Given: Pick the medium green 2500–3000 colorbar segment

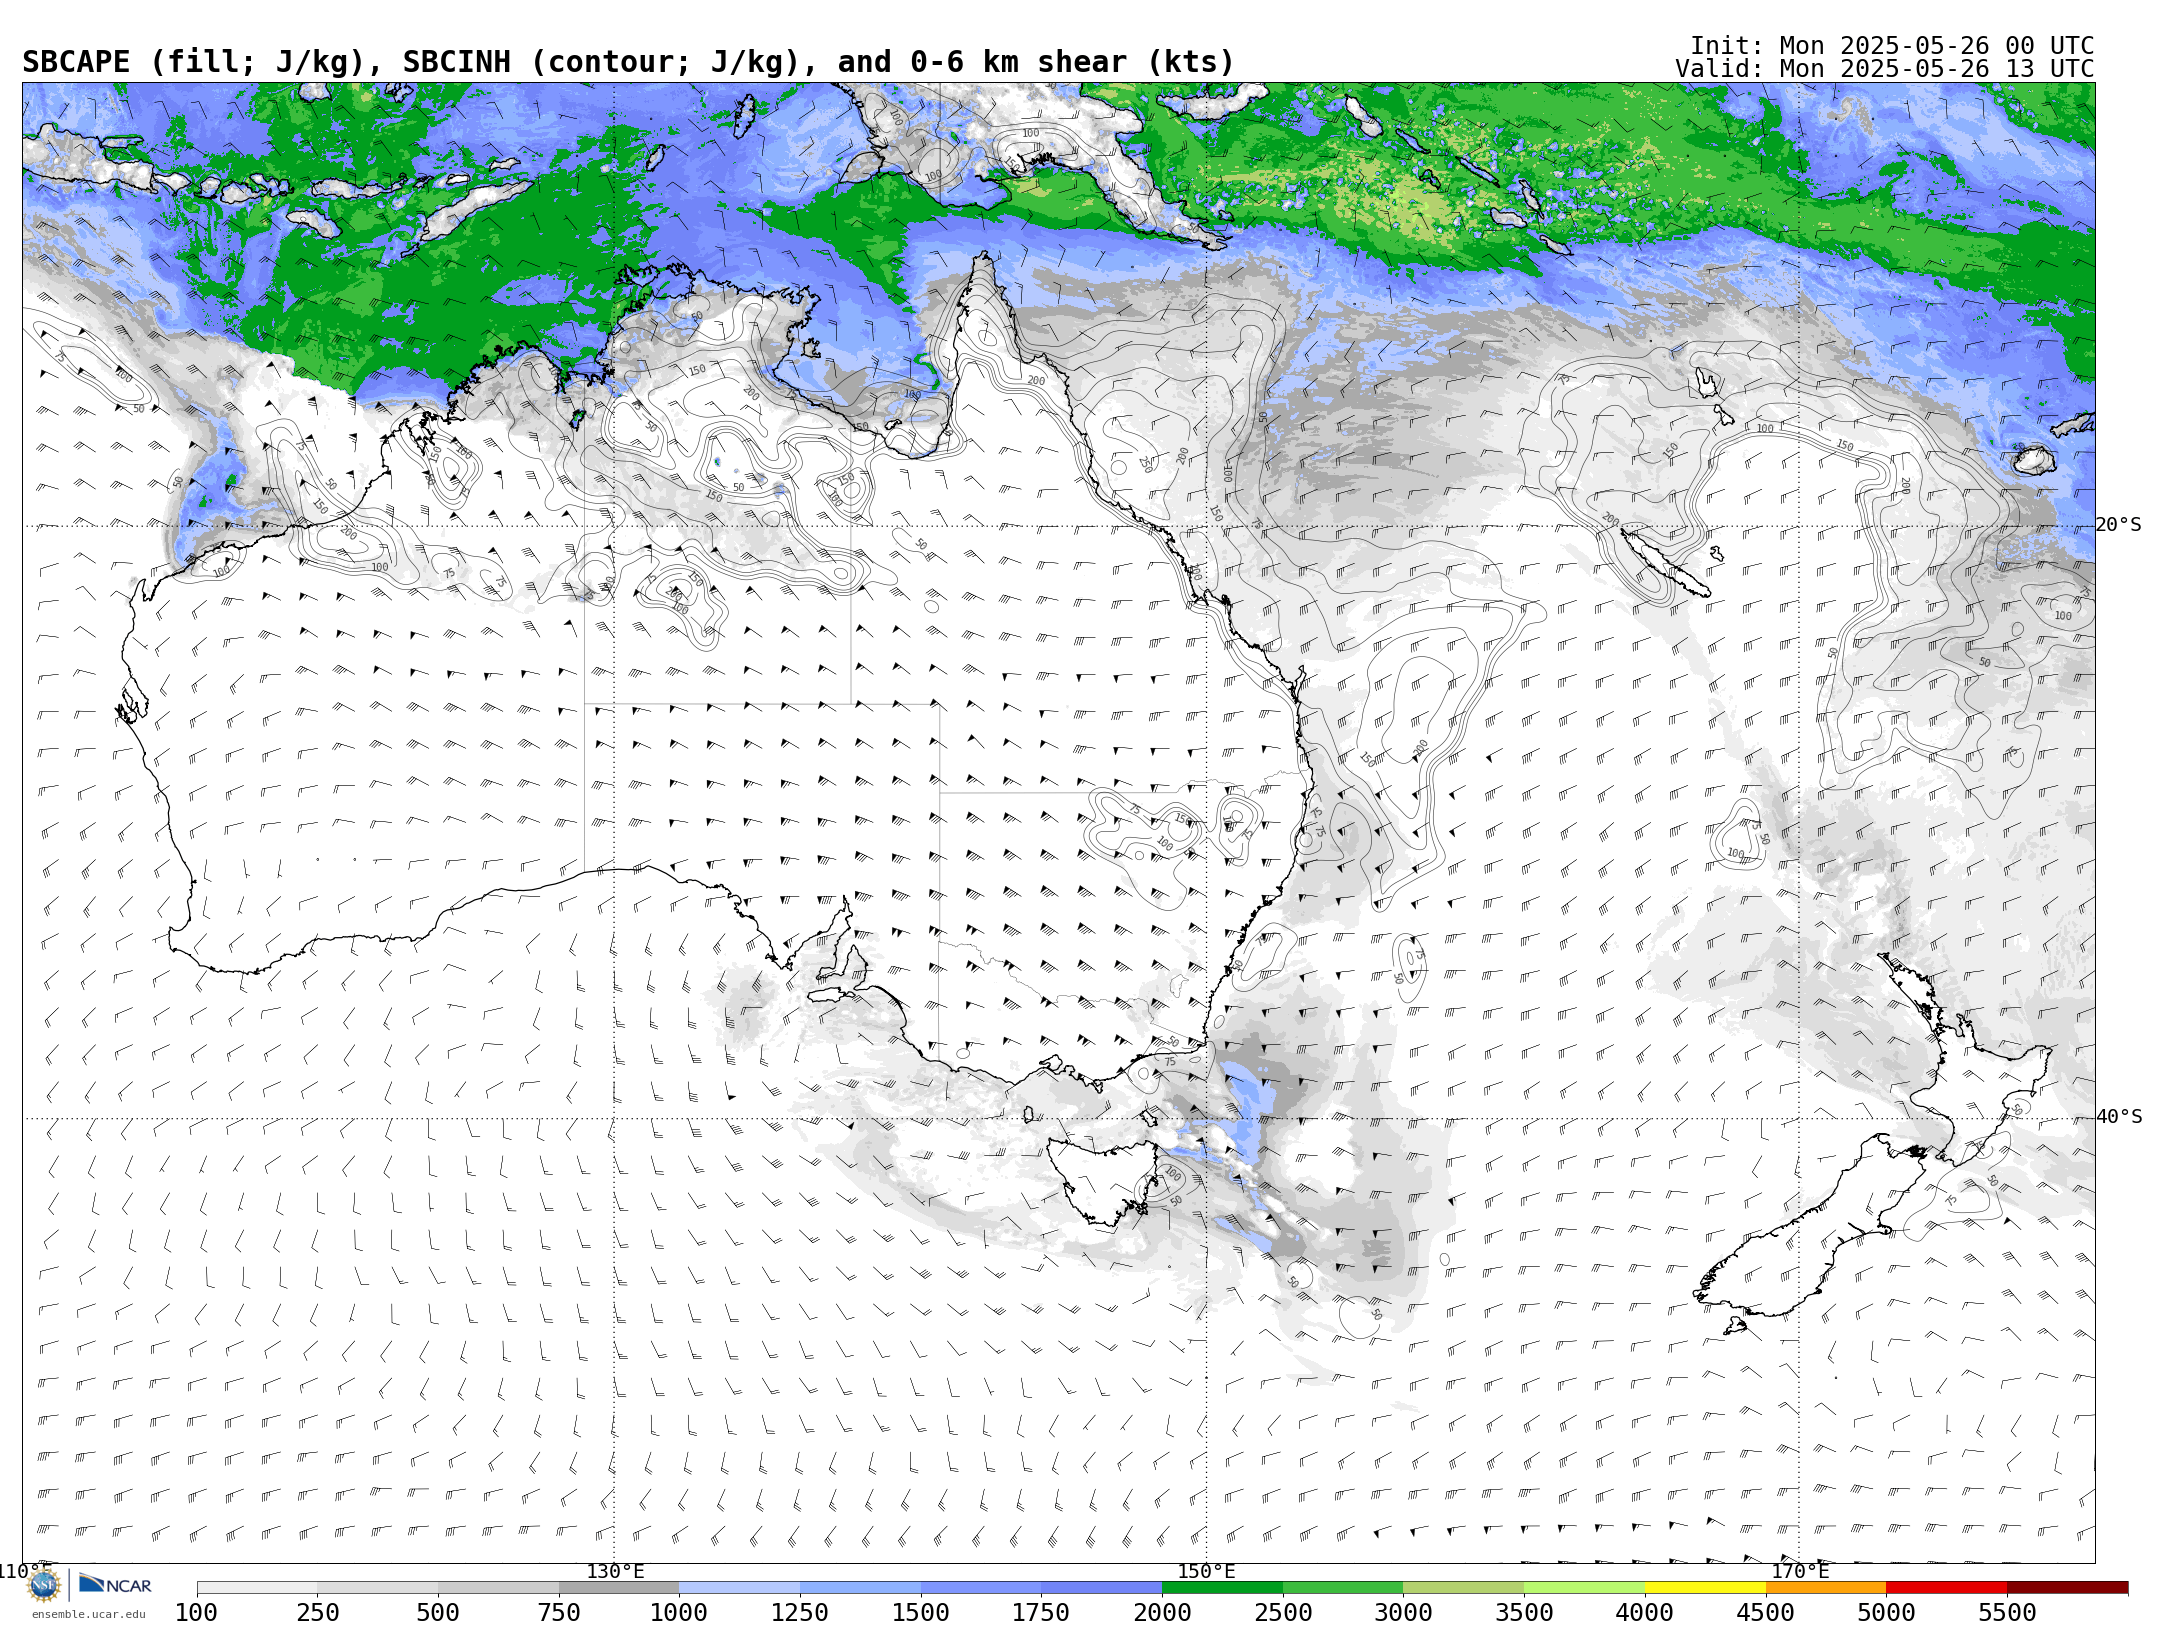Looking at the screenshot, I should click(x=1343, y=1588).
